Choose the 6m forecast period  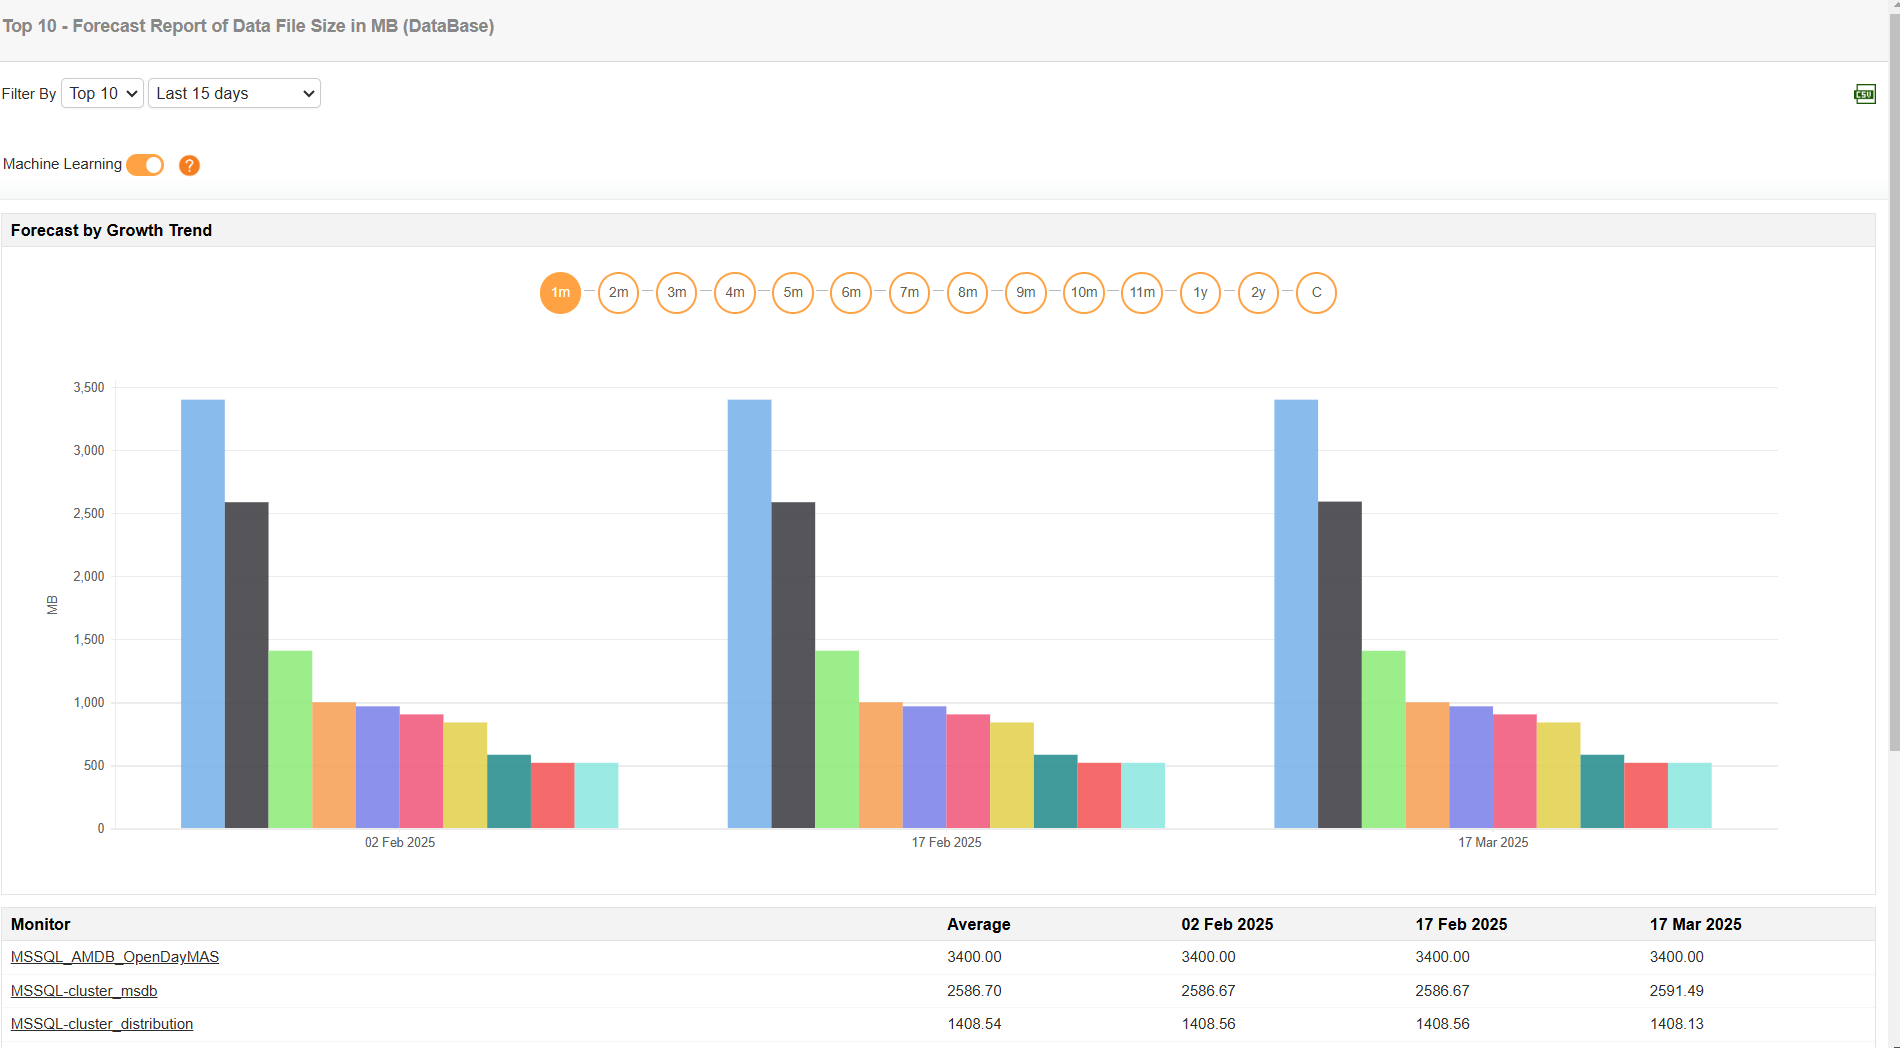tap(851, 293)
